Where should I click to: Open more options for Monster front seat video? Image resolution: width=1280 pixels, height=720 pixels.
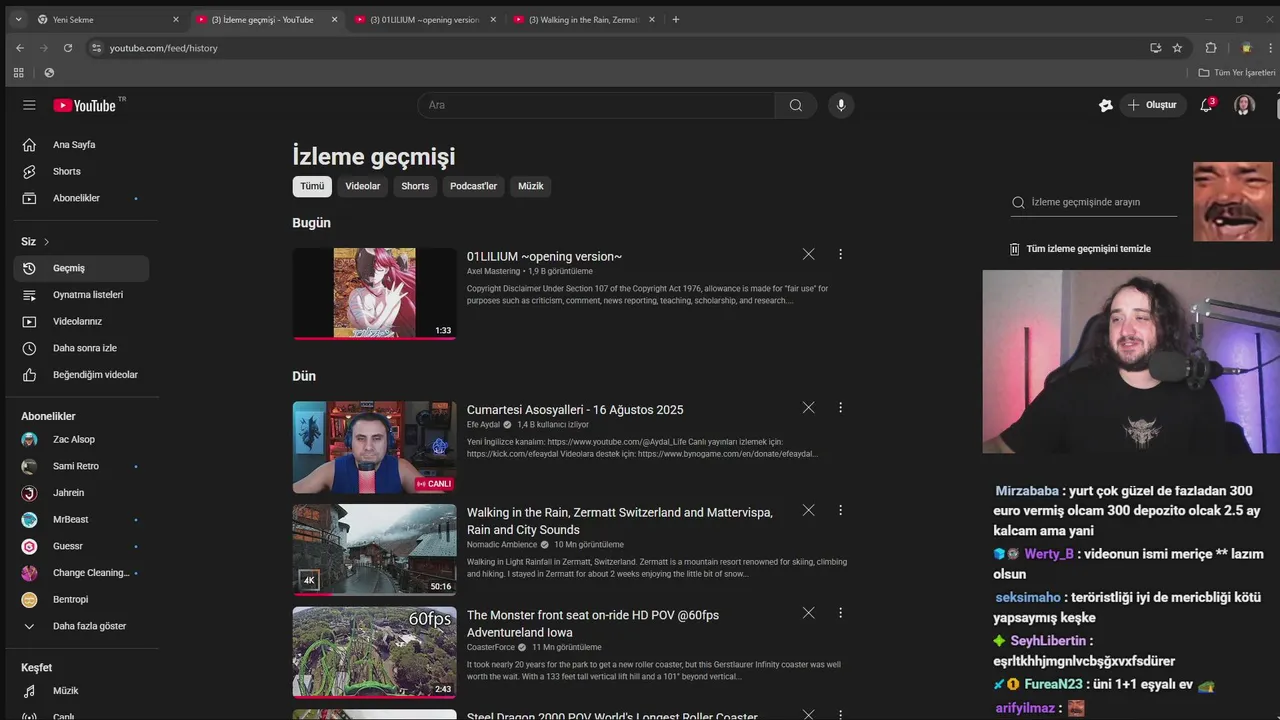click(840, 612)
